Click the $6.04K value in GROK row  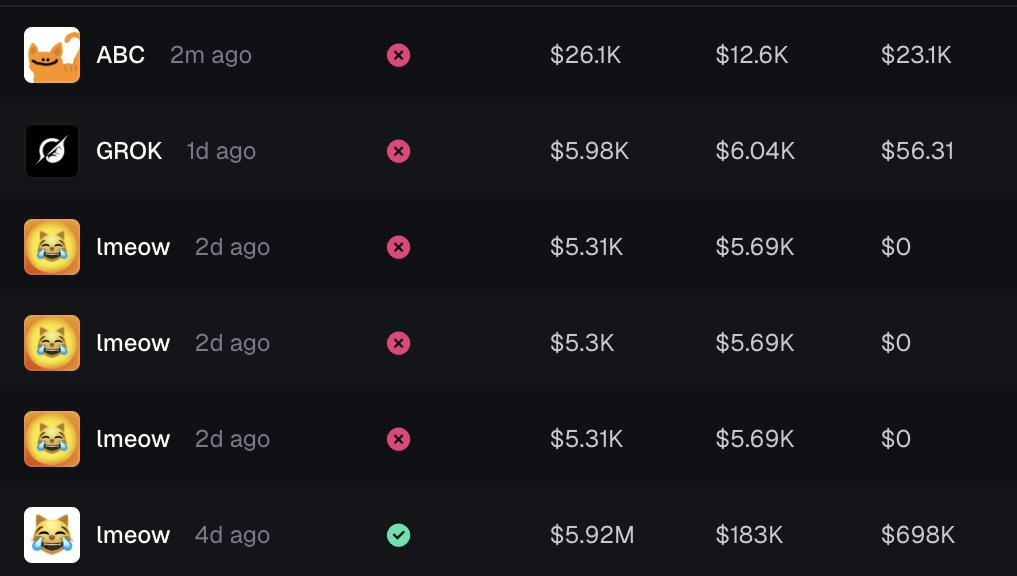(x=755, y=151)
